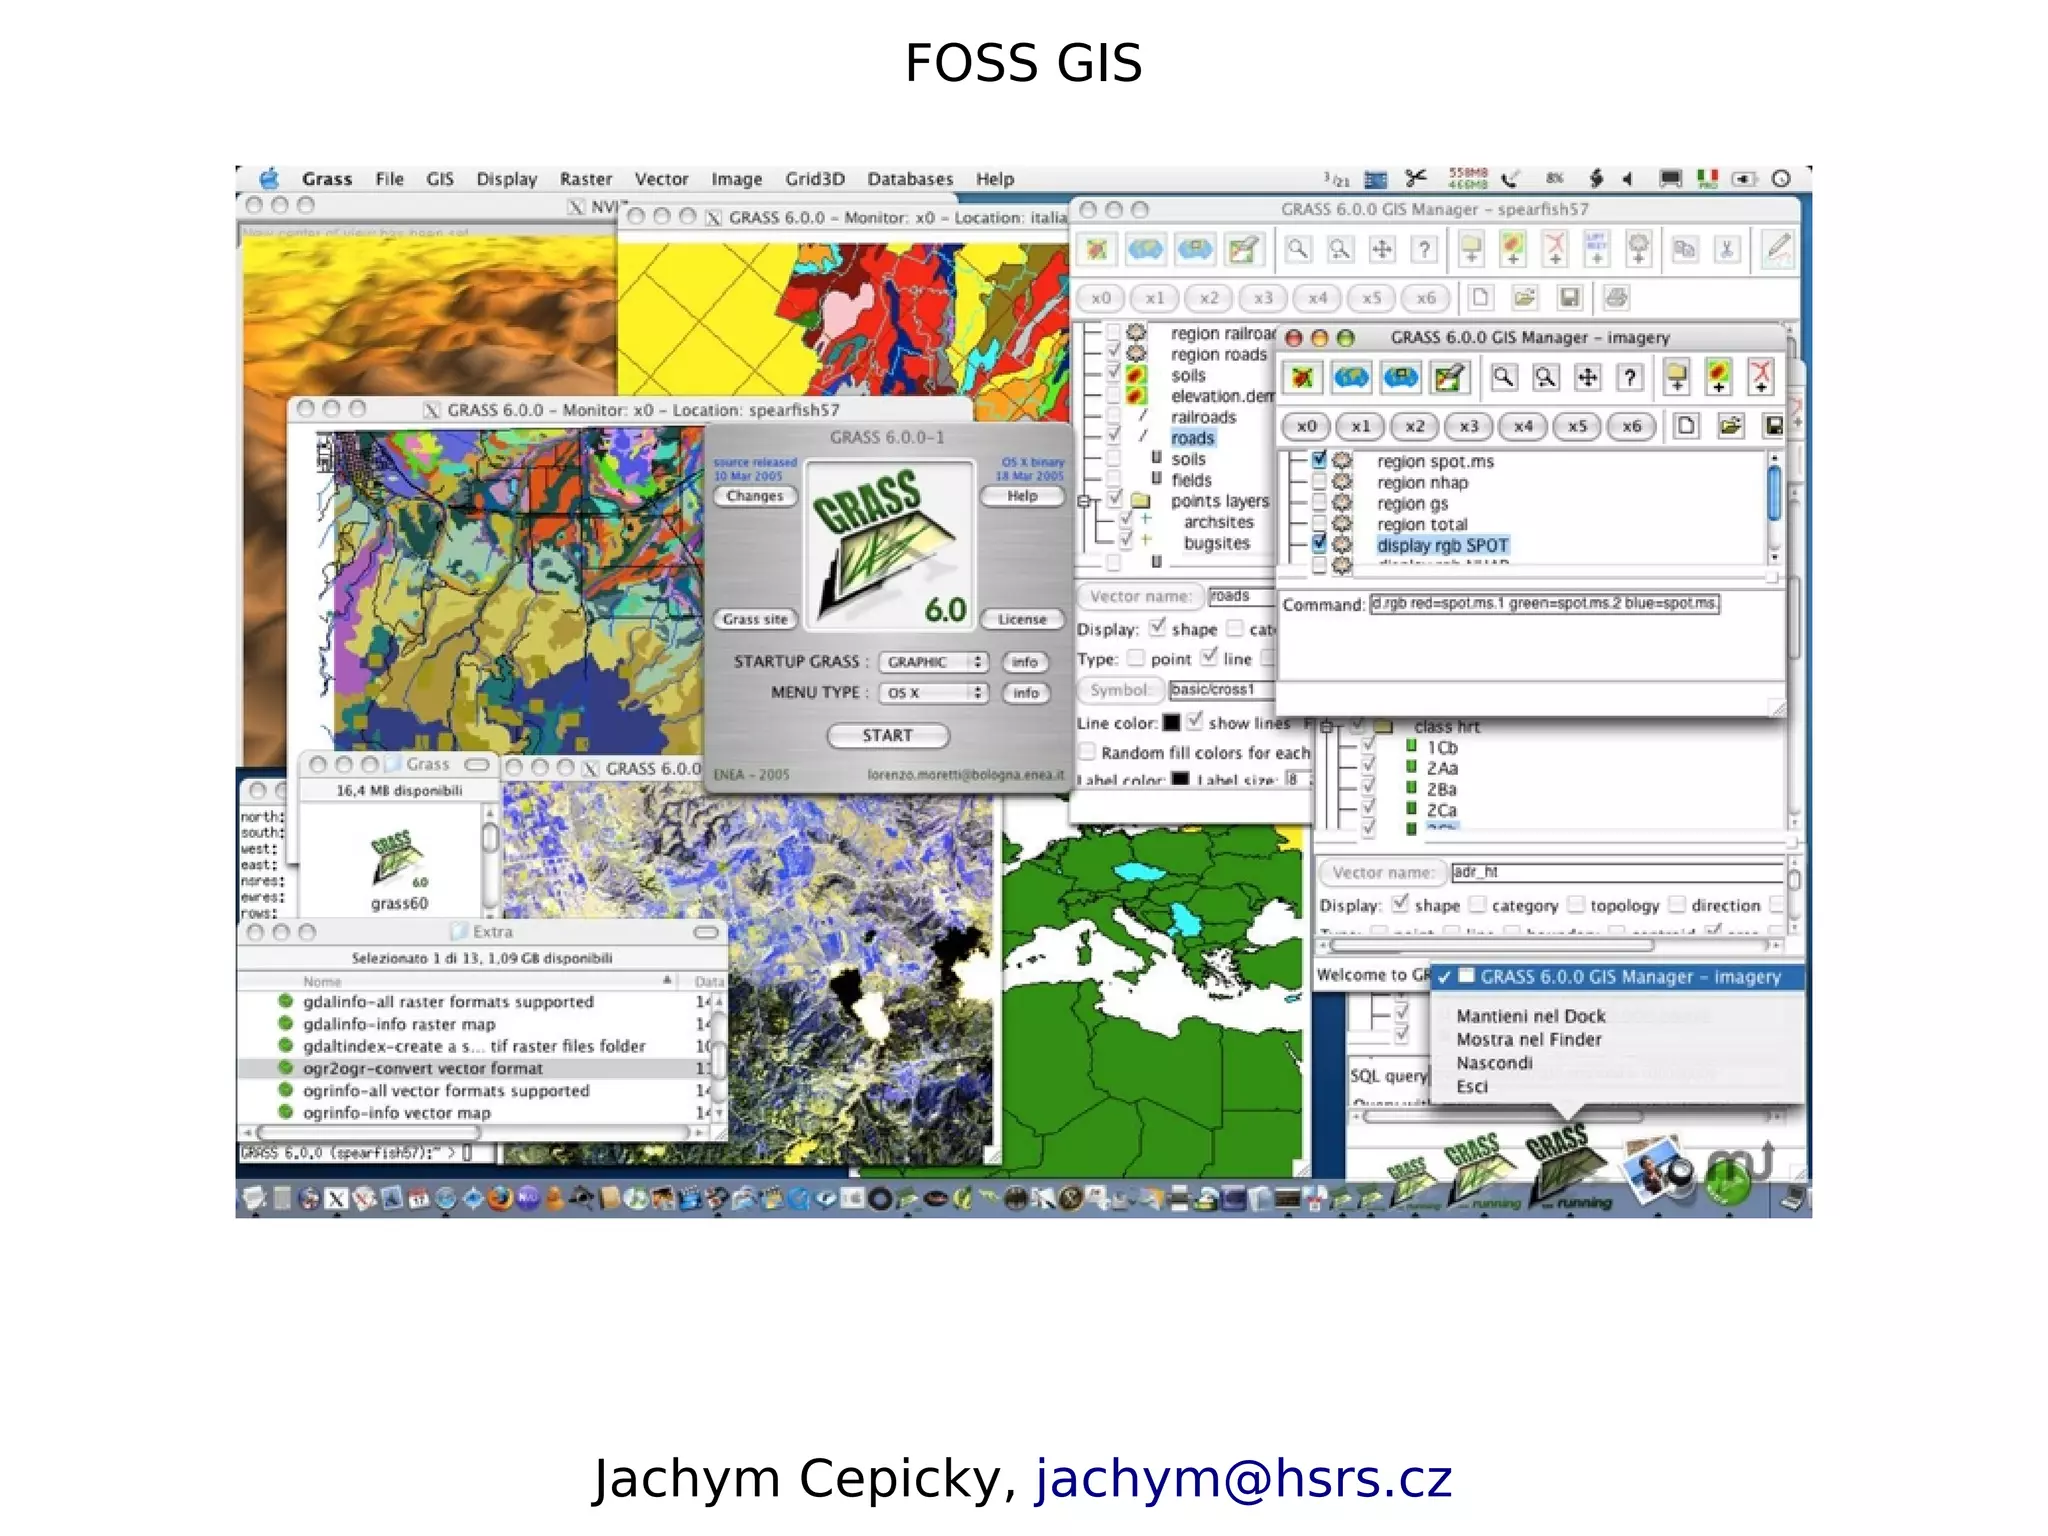This screenshot has width=2048, height=1536.
Task: Click the Vector name field containing adr_ht
Action: (1615, 872)
